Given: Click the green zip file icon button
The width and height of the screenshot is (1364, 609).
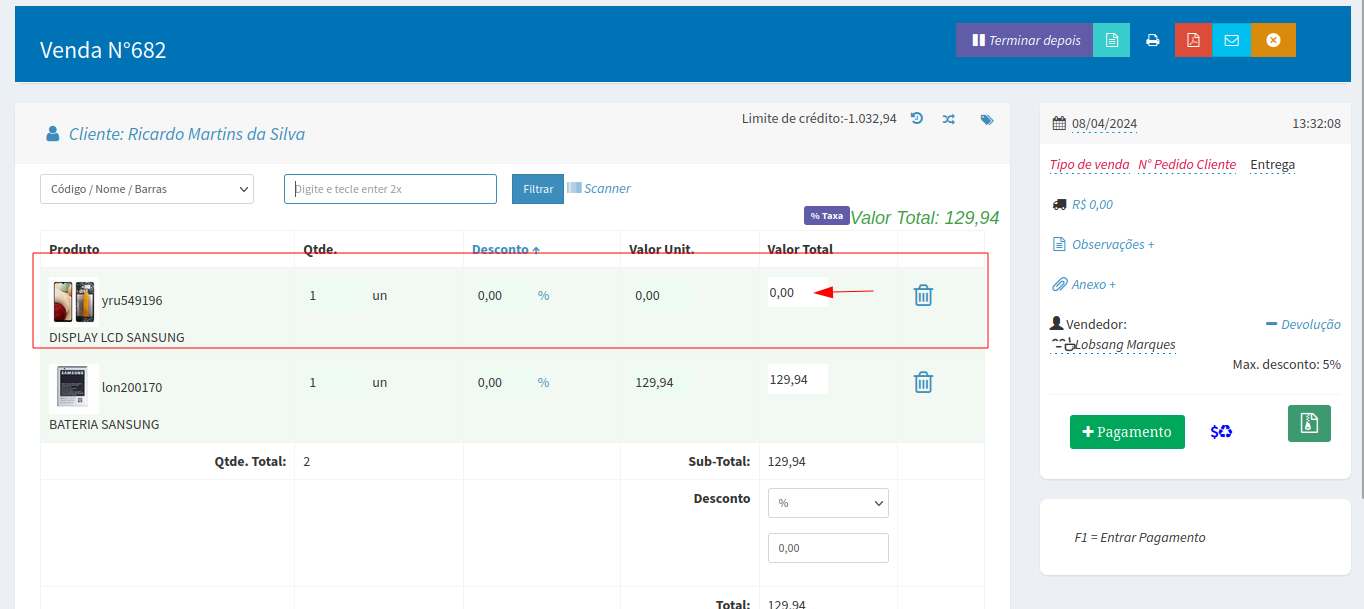Looking at the screenshot, I should (x=1309, y=423).
